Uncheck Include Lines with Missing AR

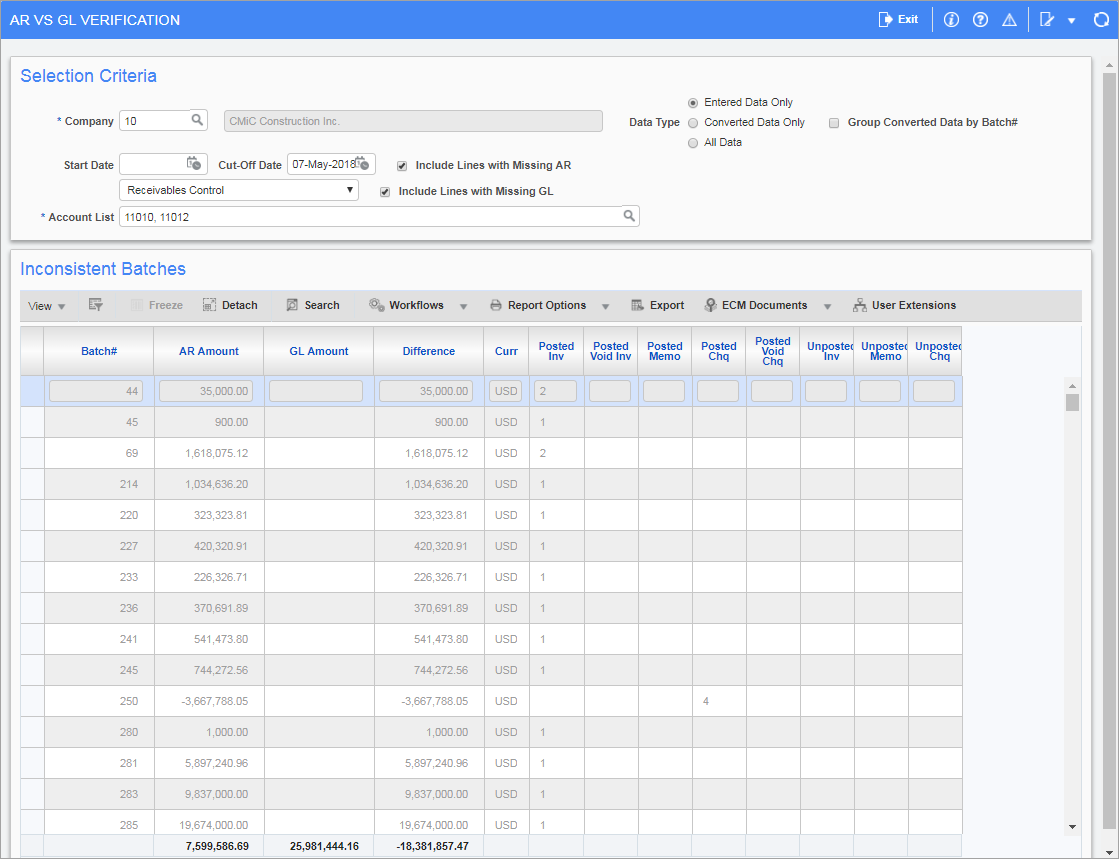coord(402,166)
